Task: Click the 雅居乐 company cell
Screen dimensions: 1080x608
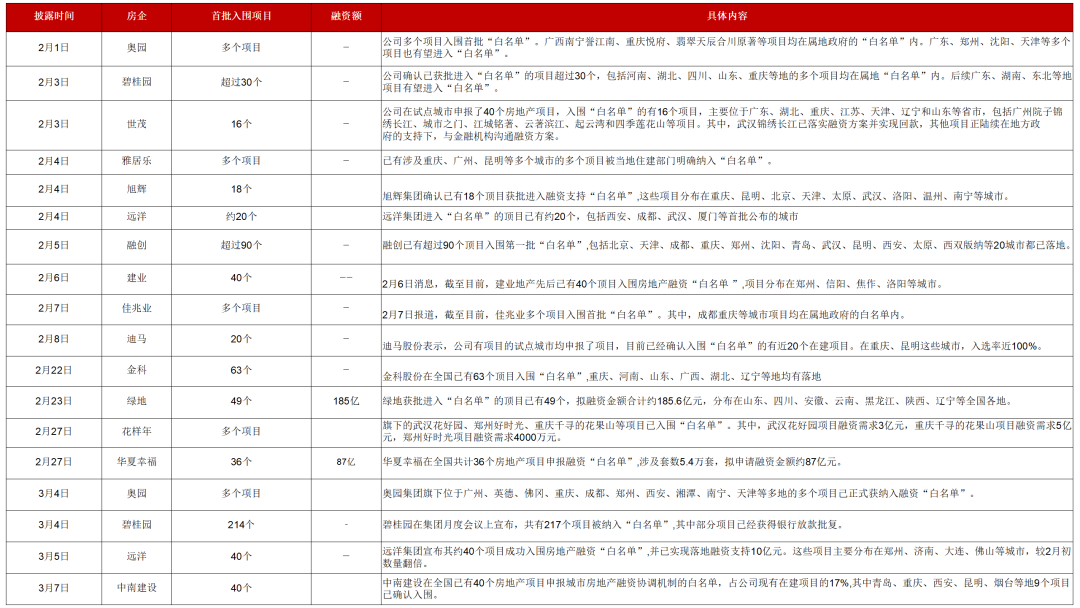Action: [136, 161]
